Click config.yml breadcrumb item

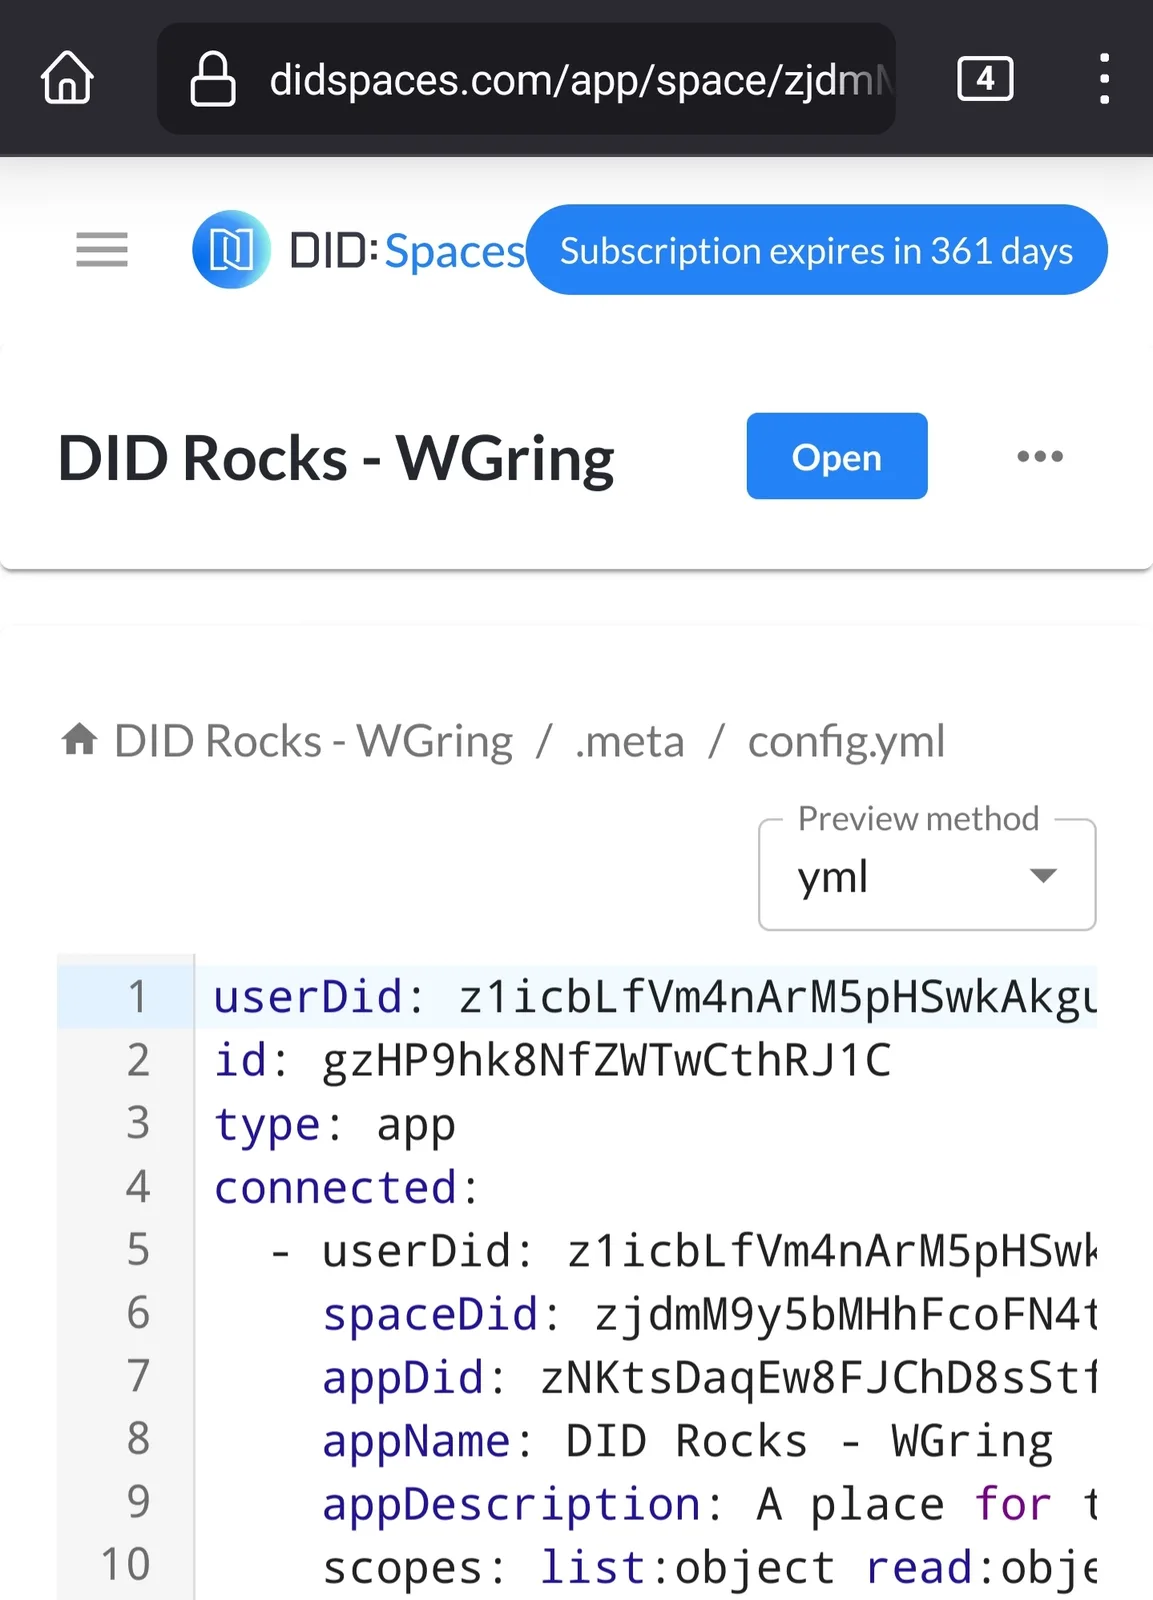click(x=846, y=742)
